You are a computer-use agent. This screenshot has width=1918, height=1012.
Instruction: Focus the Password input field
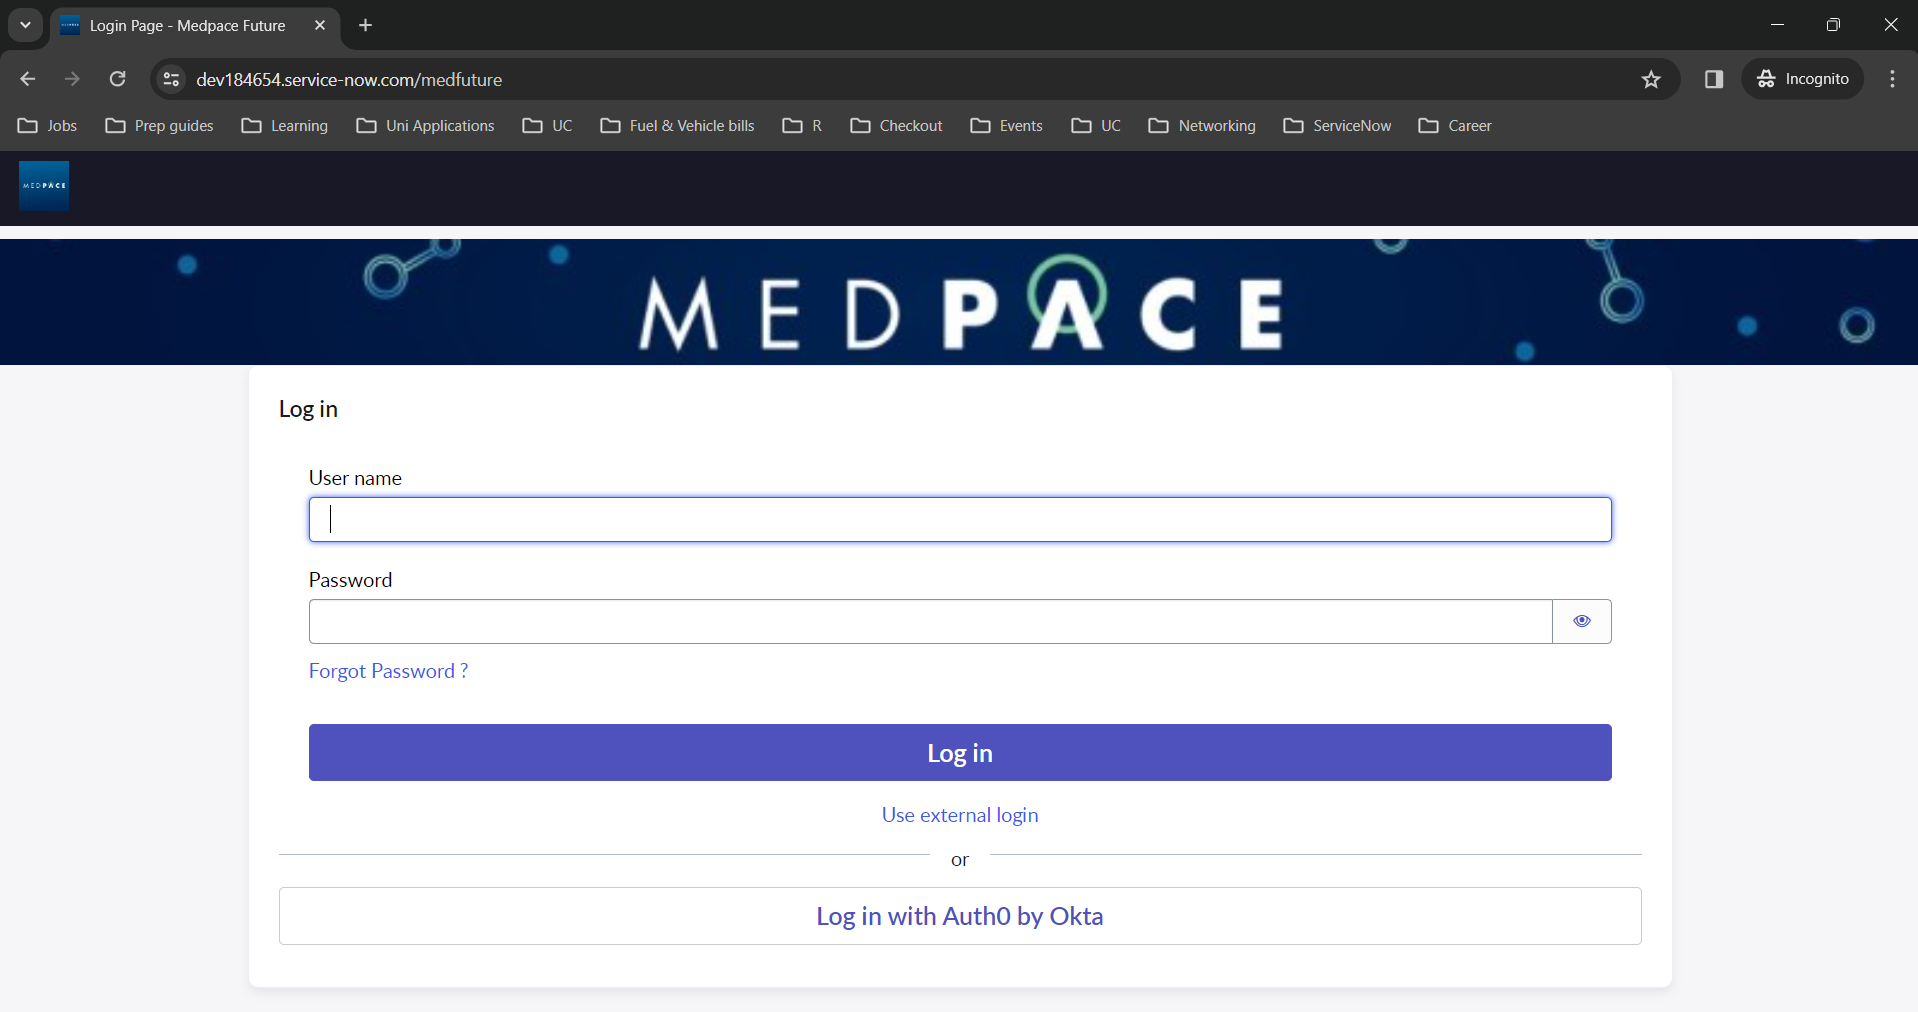tap(930, 621)
